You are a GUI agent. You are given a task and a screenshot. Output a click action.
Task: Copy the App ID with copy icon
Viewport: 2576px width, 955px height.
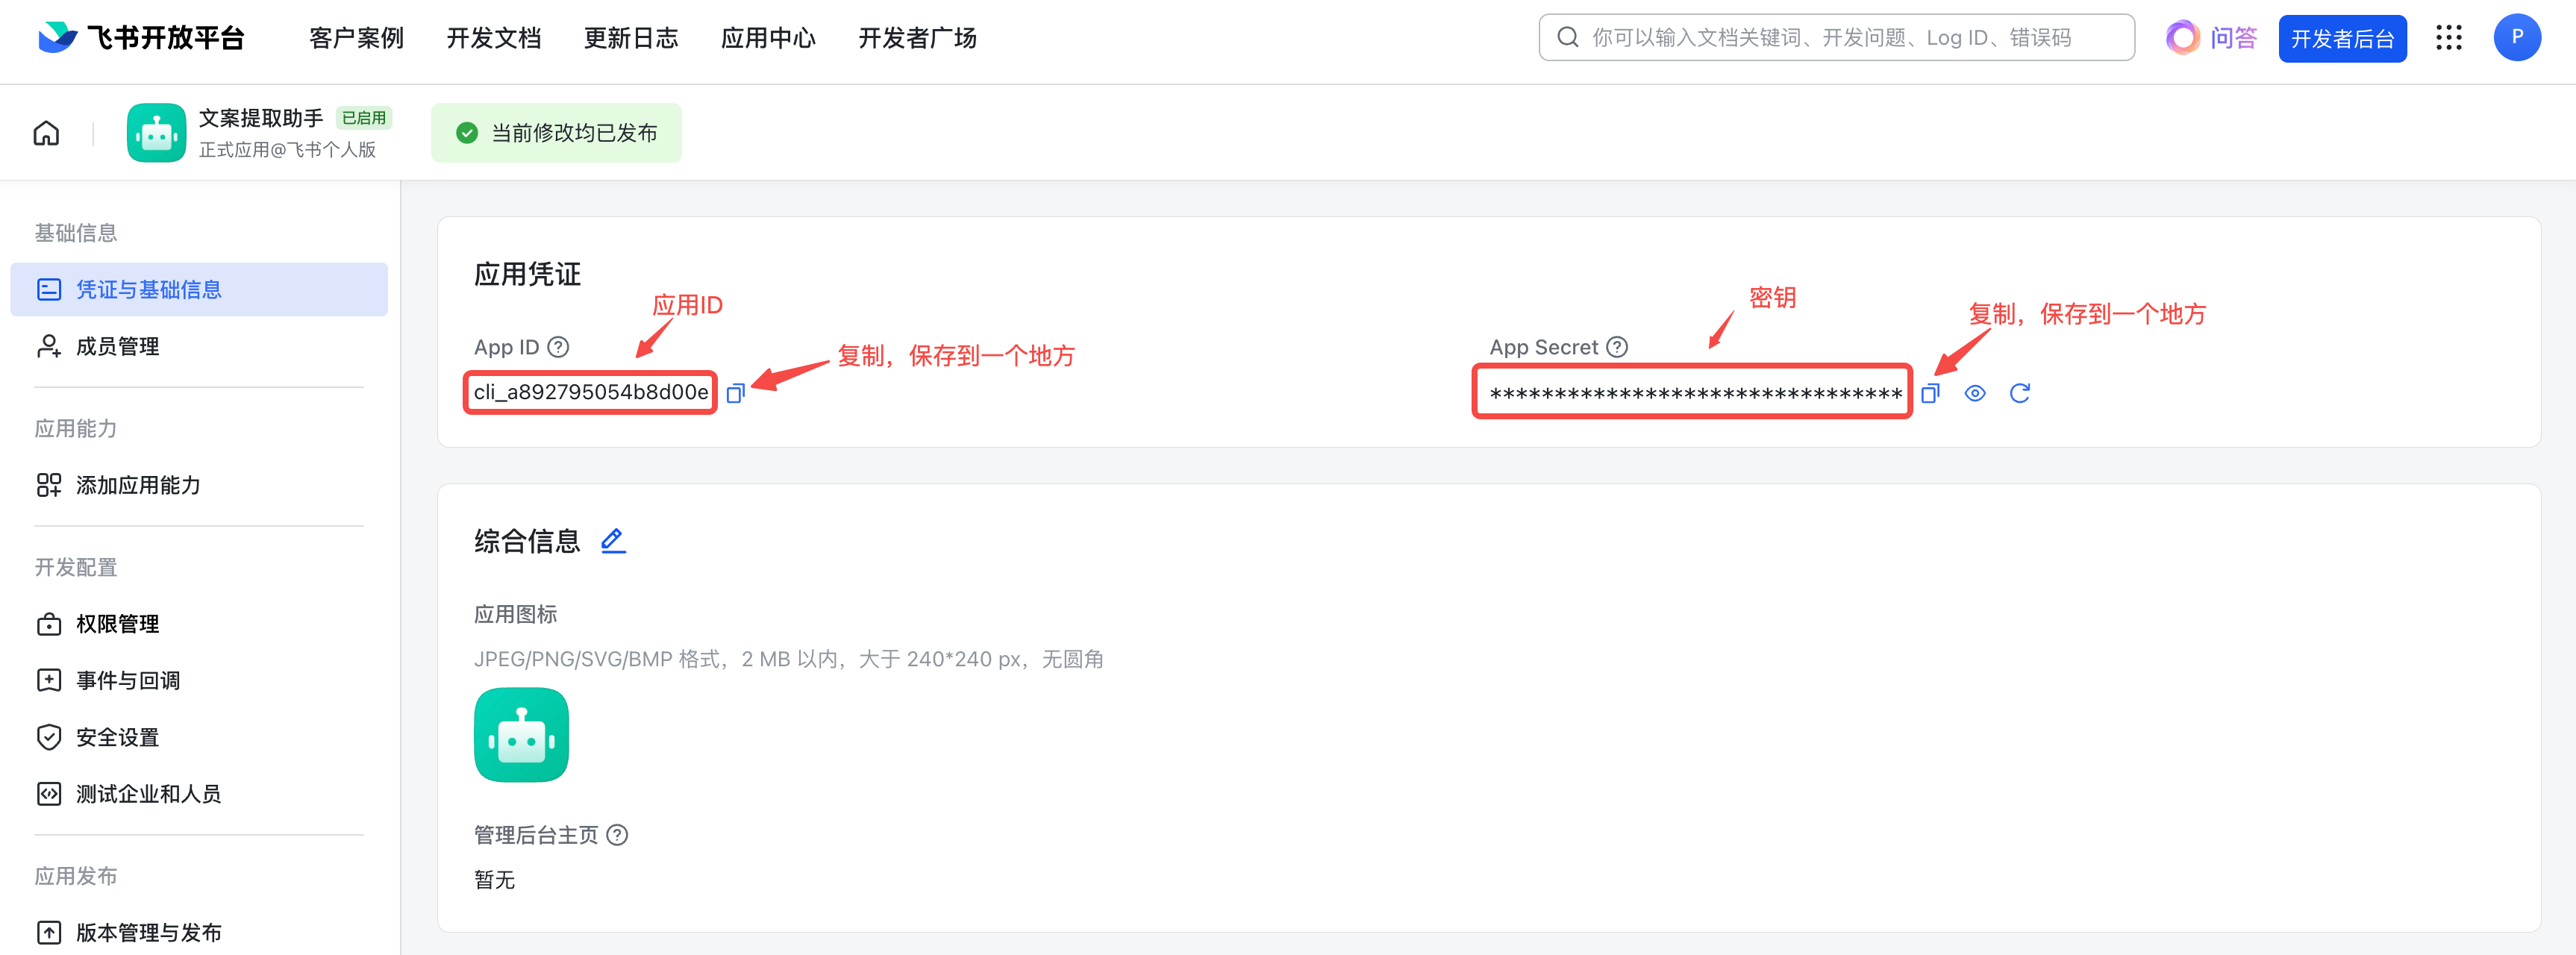click(735, 393)
